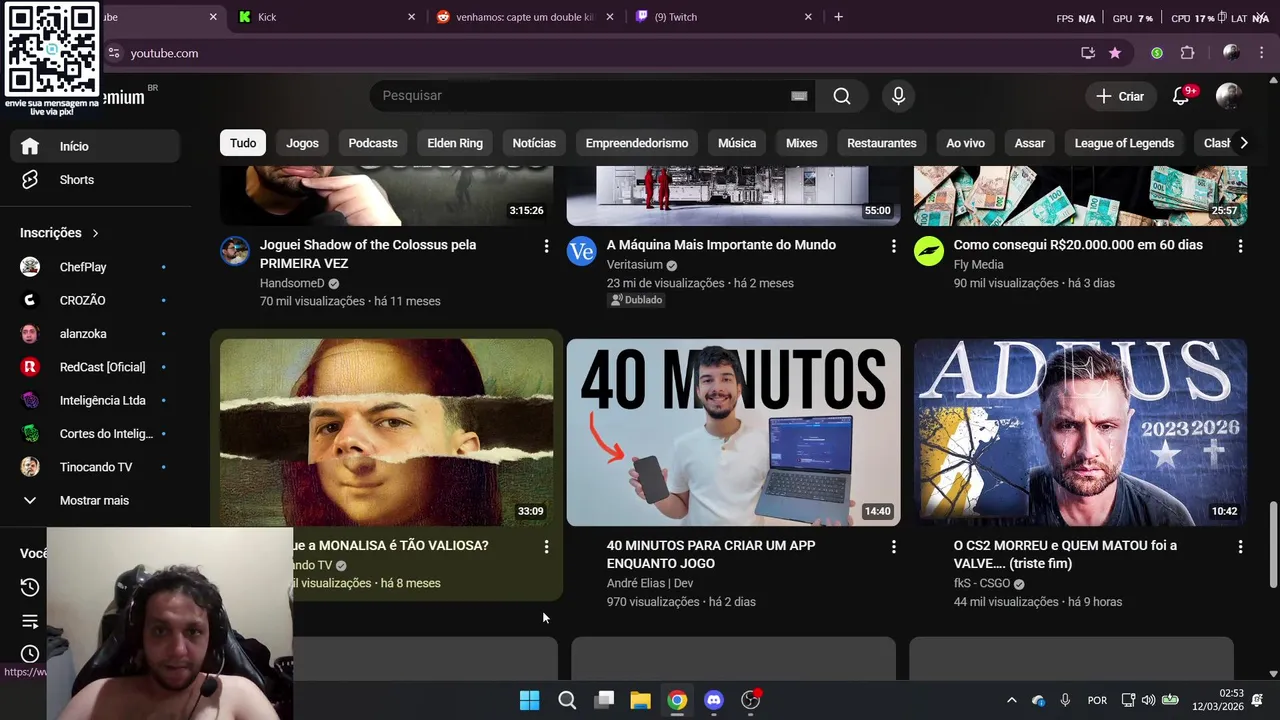Click the page vertical scrollbar
This screenshot has width=1280, height=720.
[x=1273, y=546]
